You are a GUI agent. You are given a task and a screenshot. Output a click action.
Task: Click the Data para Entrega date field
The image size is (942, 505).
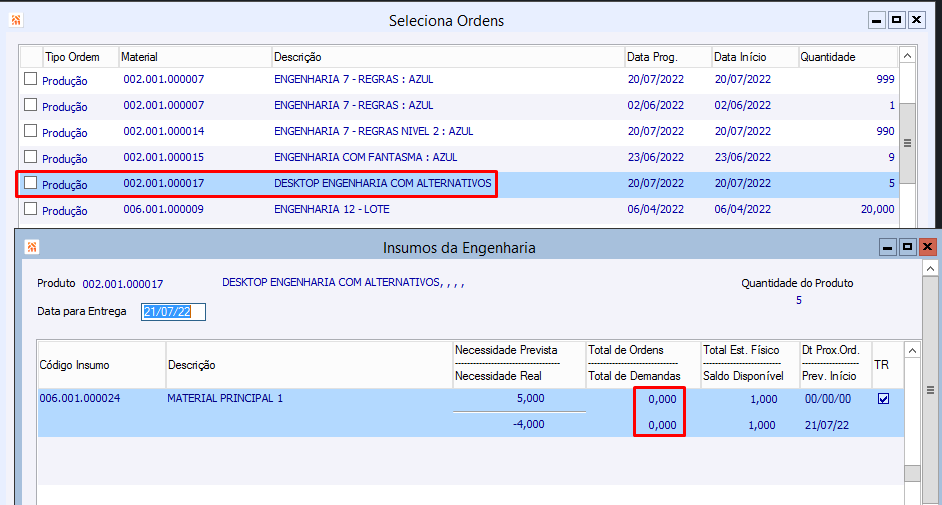click(x=174, y=312)
